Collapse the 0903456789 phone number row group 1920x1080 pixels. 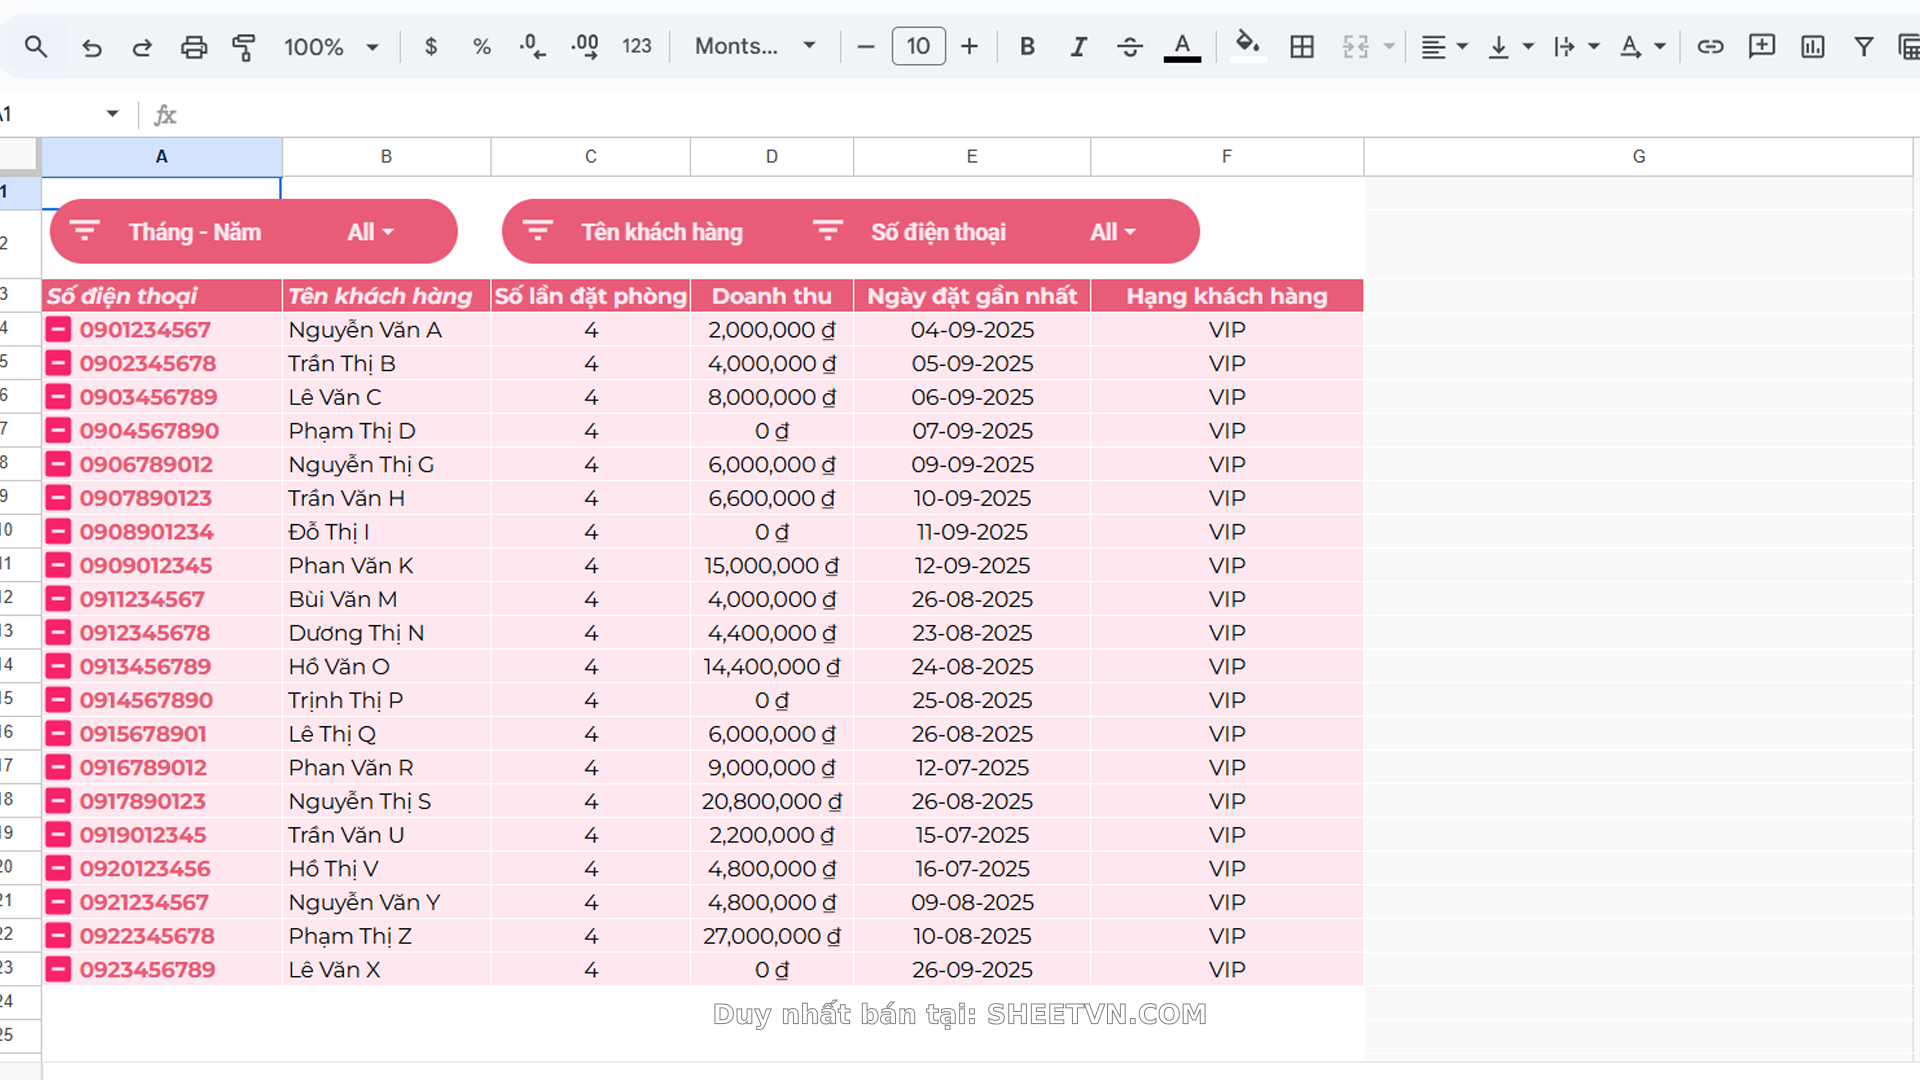click(59, 397)
